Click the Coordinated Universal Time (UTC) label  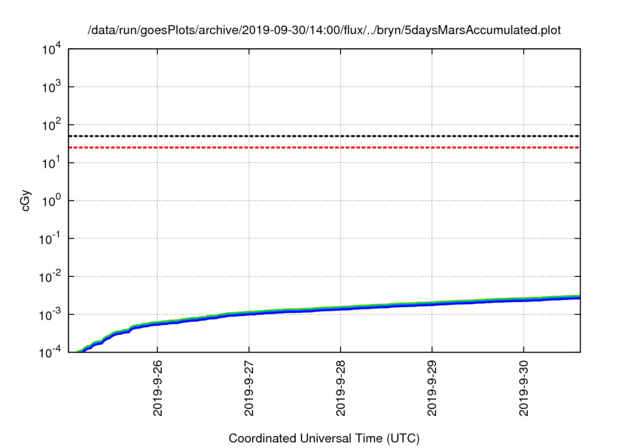pyautogui.click(x=324, y=438)
